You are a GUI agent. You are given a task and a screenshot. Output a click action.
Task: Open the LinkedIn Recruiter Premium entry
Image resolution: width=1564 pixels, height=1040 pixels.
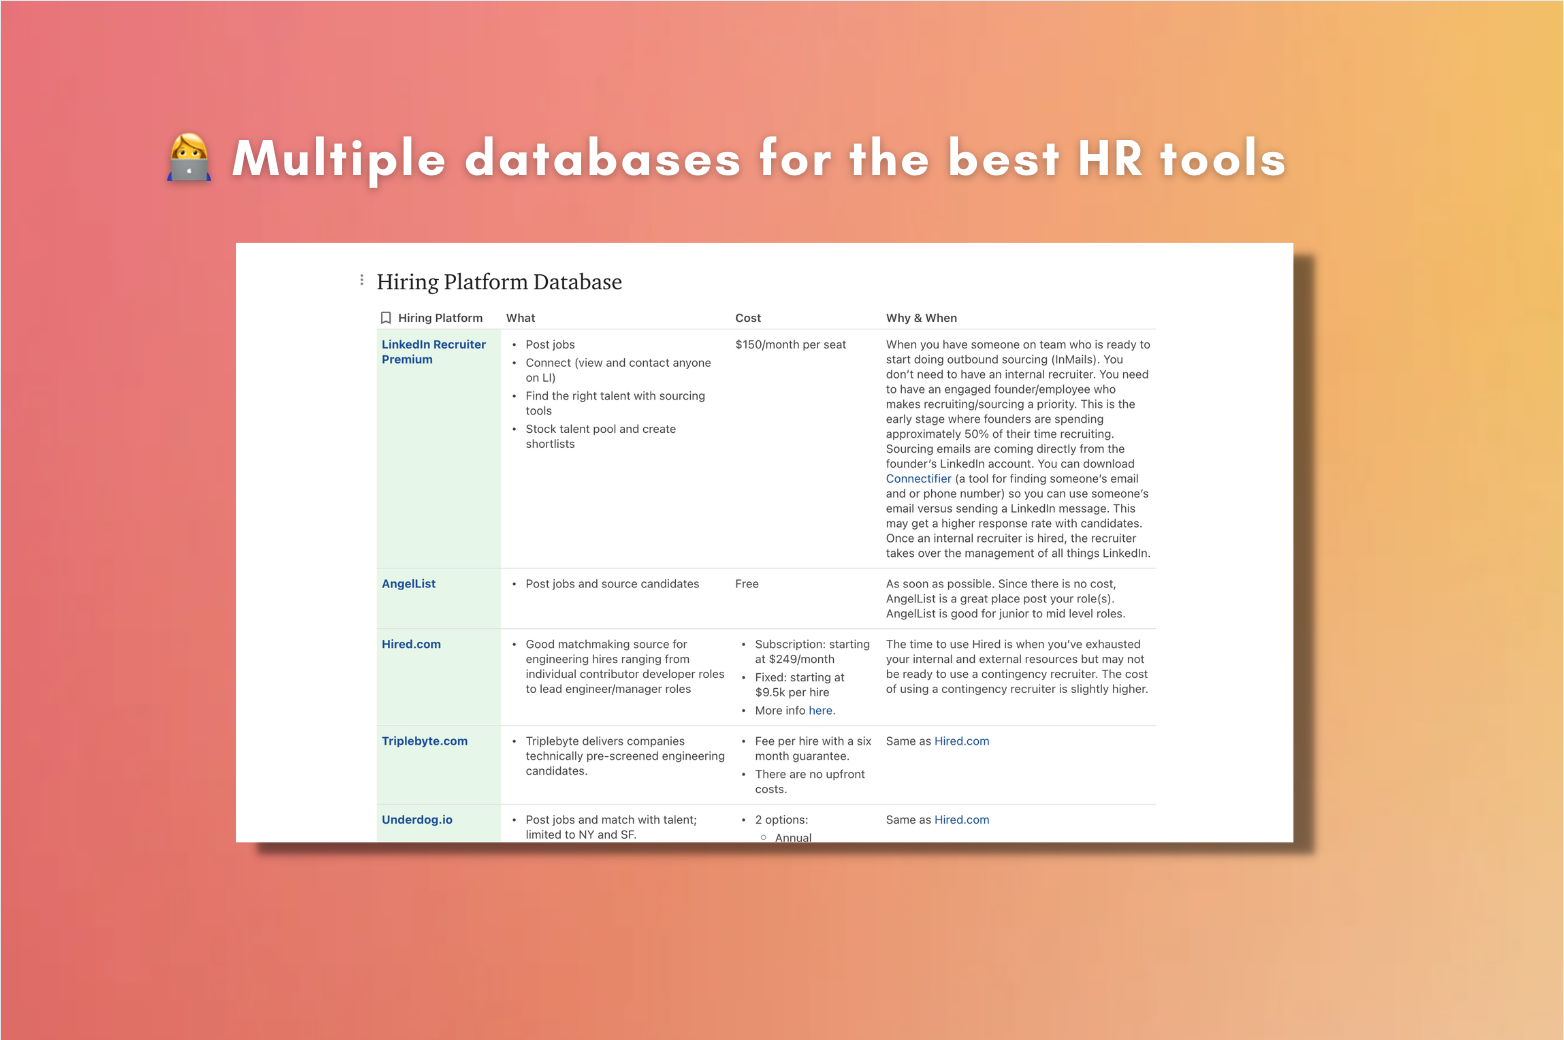pyautogui.click(x=433, y=352)
